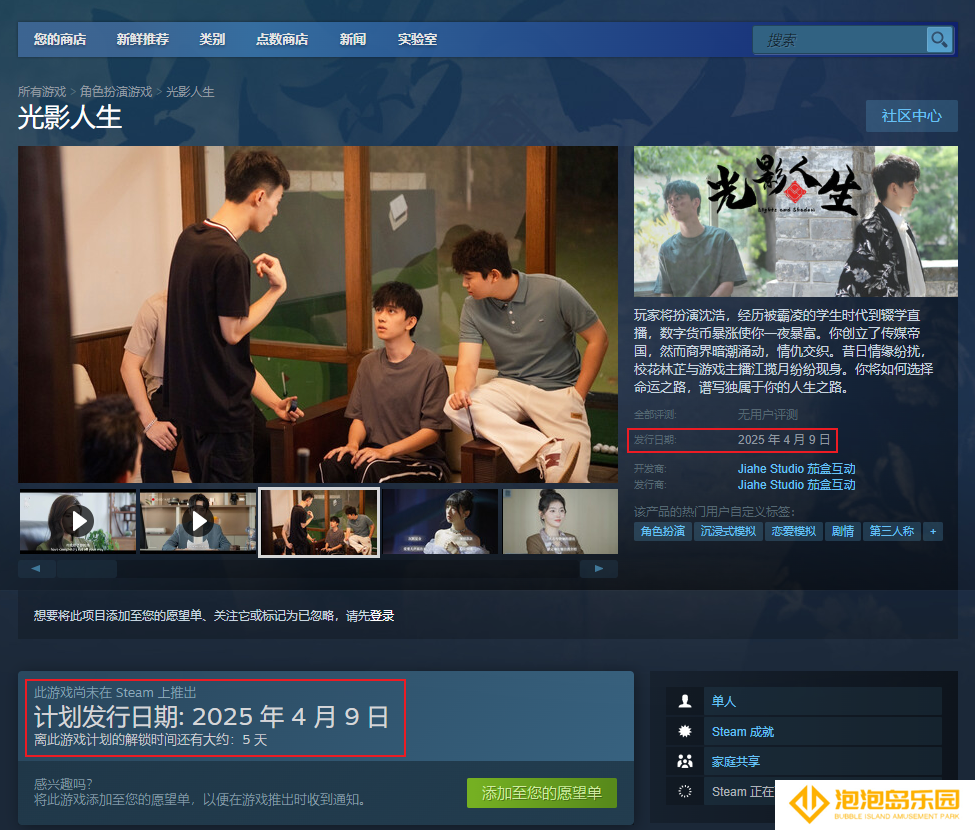Click the carousel left arrow
Image resolution: width=975 pixels, height=830 pixels.
36,568
